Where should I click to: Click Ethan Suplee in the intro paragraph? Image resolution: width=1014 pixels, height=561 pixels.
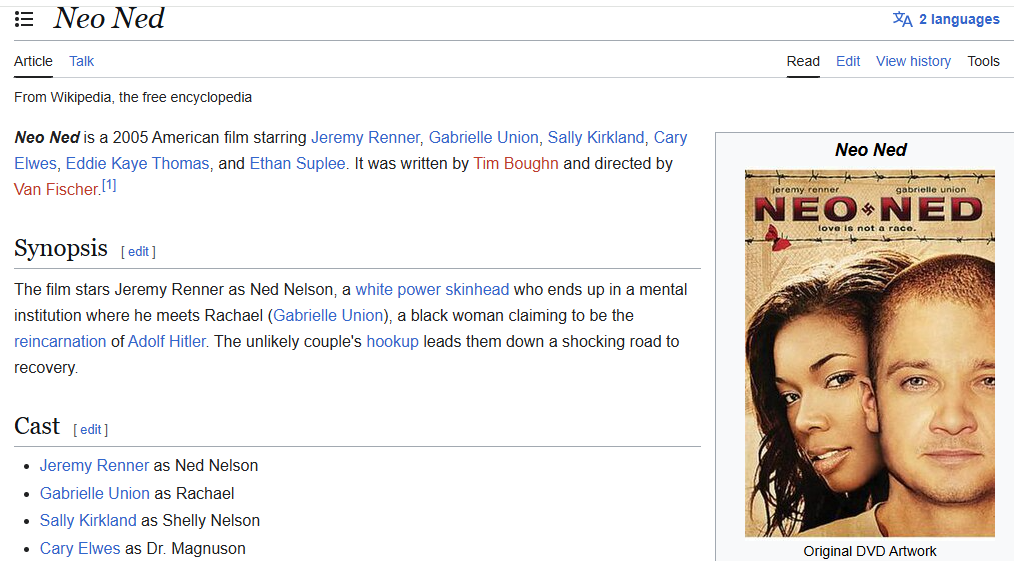click(299, 163)
